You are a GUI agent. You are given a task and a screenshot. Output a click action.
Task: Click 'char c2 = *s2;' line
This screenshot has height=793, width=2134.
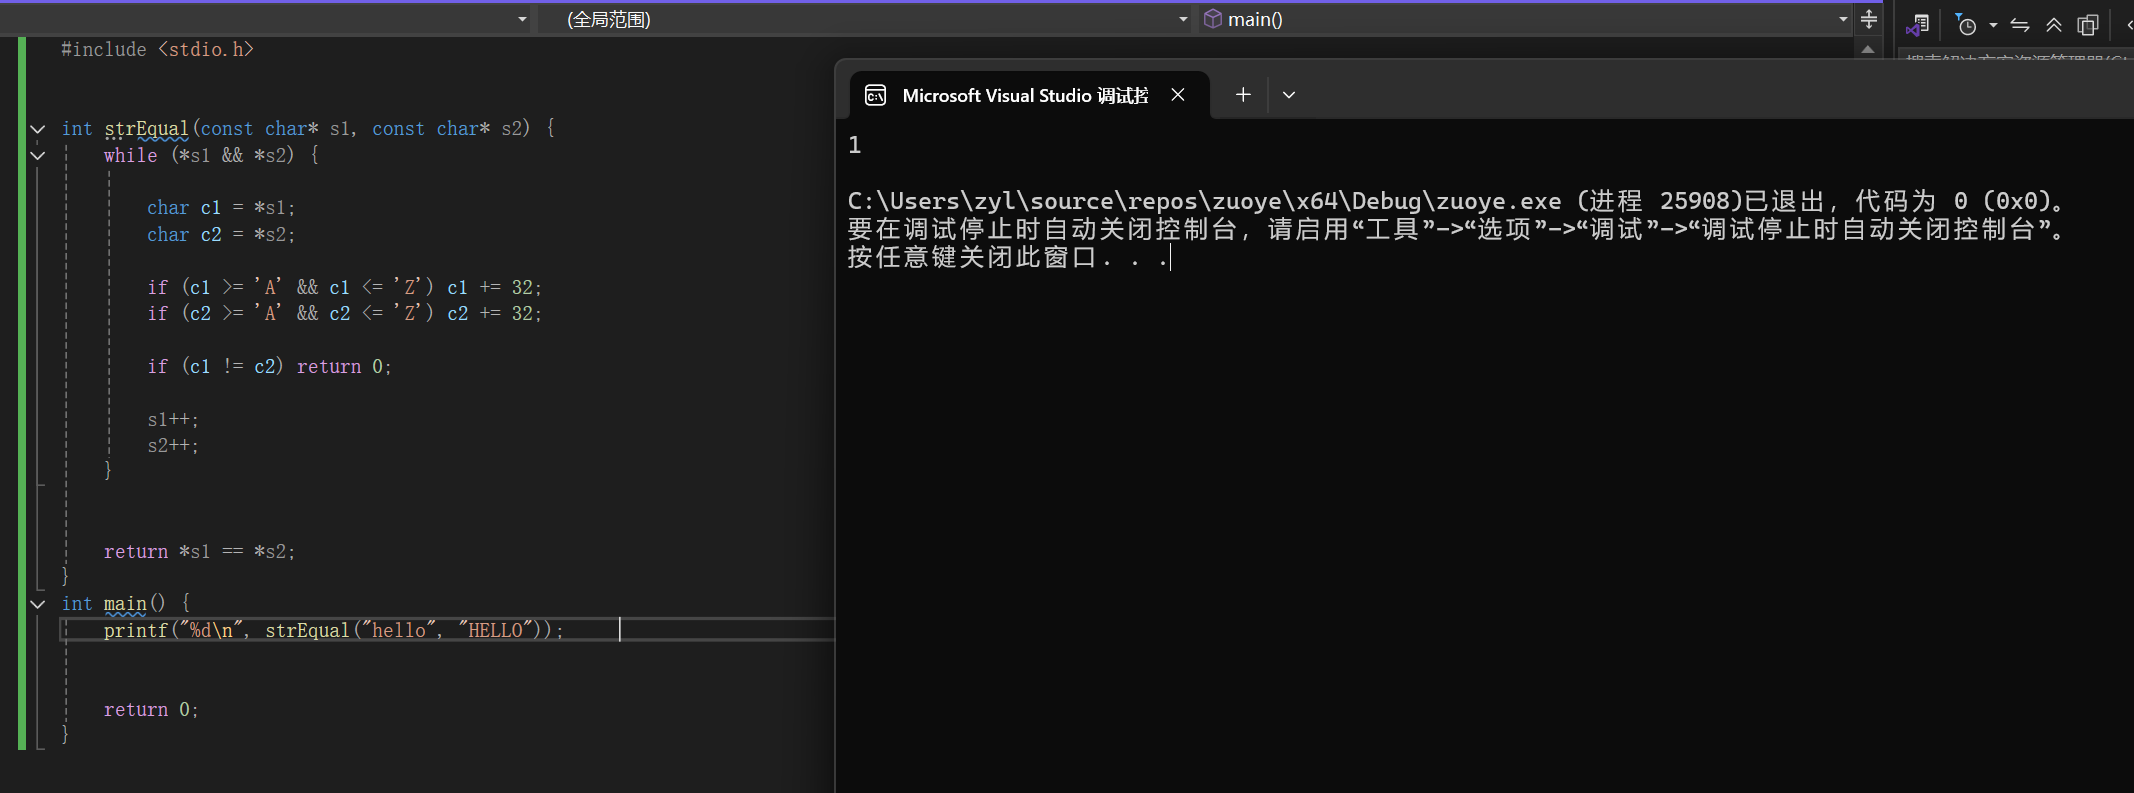pyautogui.click(x=221, y=234)
